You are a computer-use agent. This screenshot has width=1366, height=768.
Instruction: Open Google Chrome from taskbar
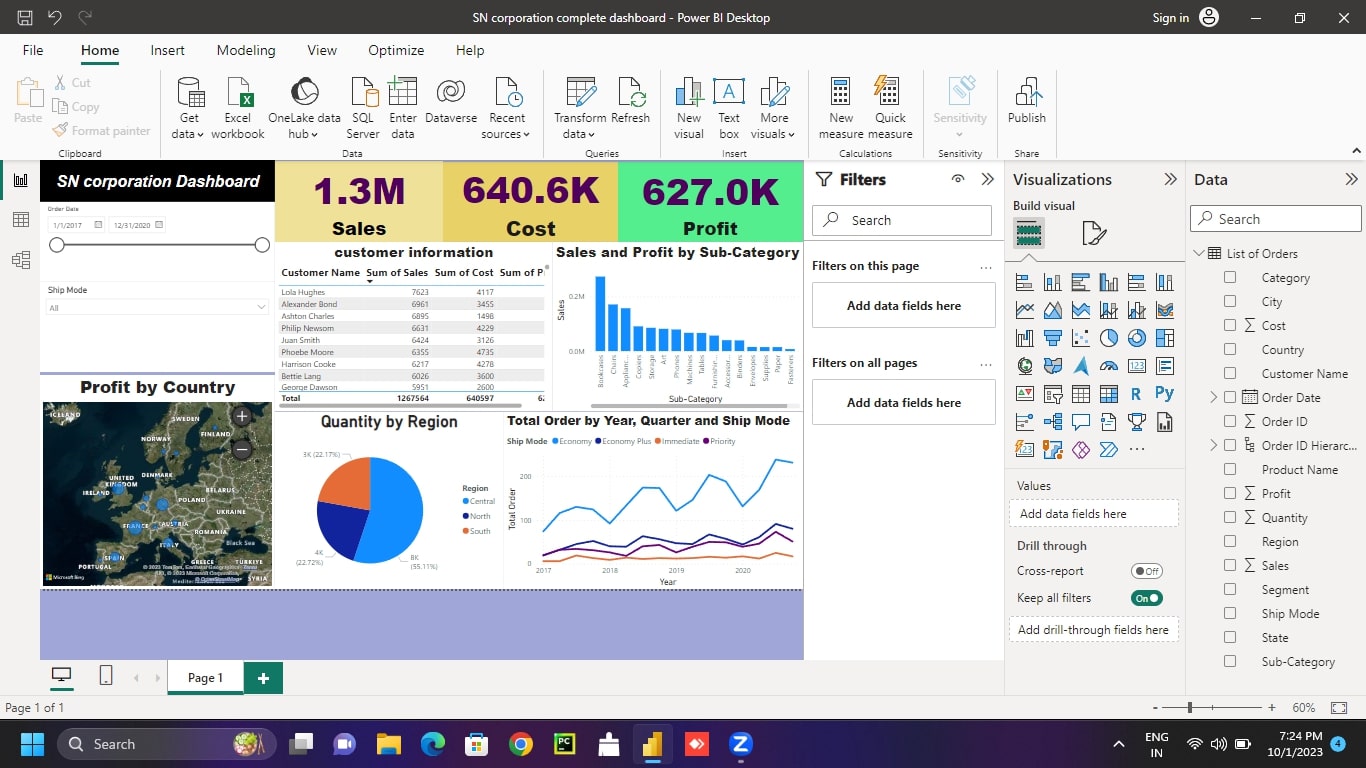pos(520,744)
